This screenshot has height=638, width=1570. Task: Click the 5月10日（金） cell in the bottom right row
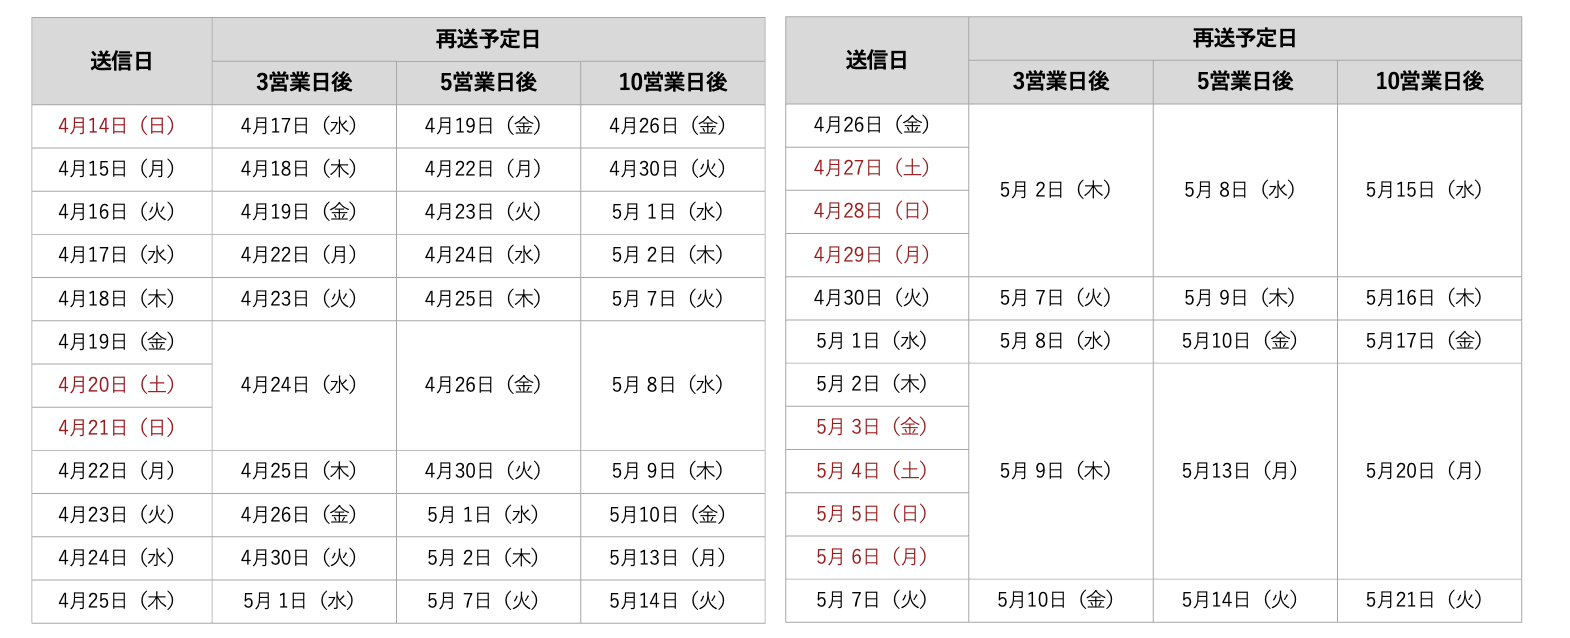click(x=1060, y=600)
